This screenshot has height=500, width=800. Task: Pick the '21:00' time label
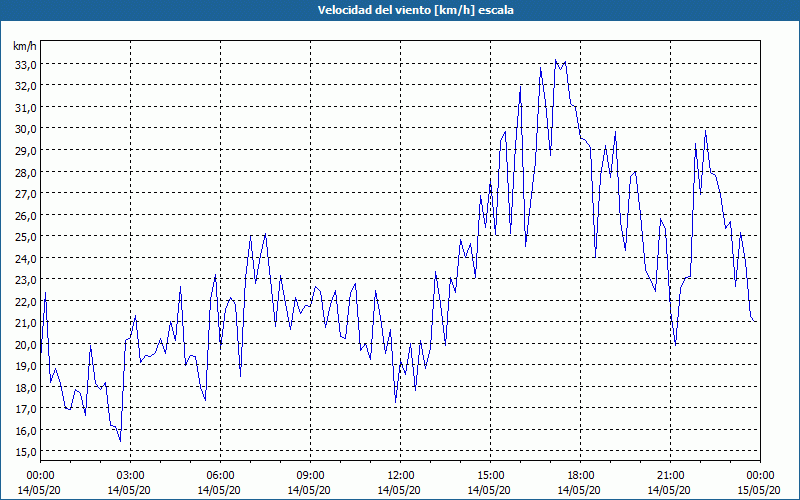[x=670, y=476]
